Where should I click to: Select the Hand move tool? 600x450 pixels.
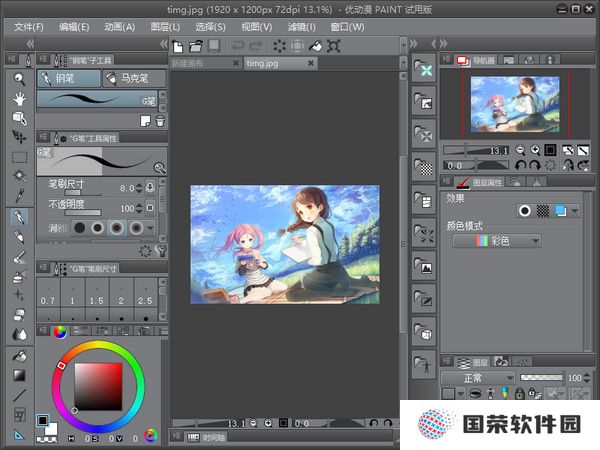pos(19,99)
